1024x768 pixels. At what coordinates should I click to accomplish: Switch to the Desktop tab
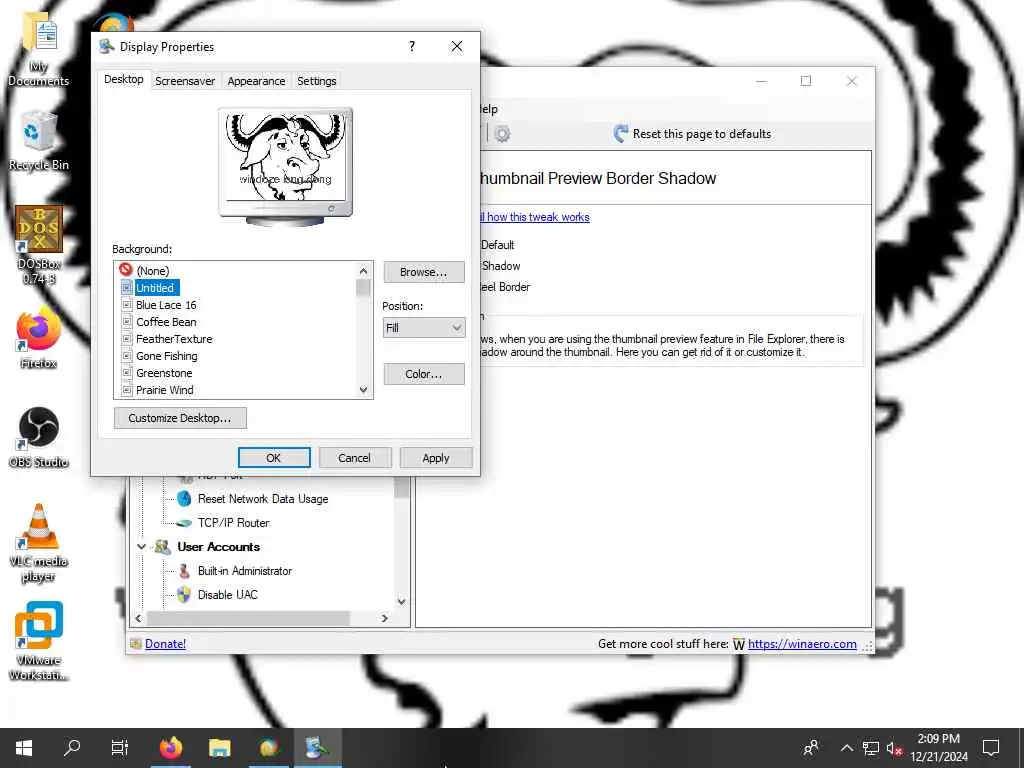(x=123, y=79)
